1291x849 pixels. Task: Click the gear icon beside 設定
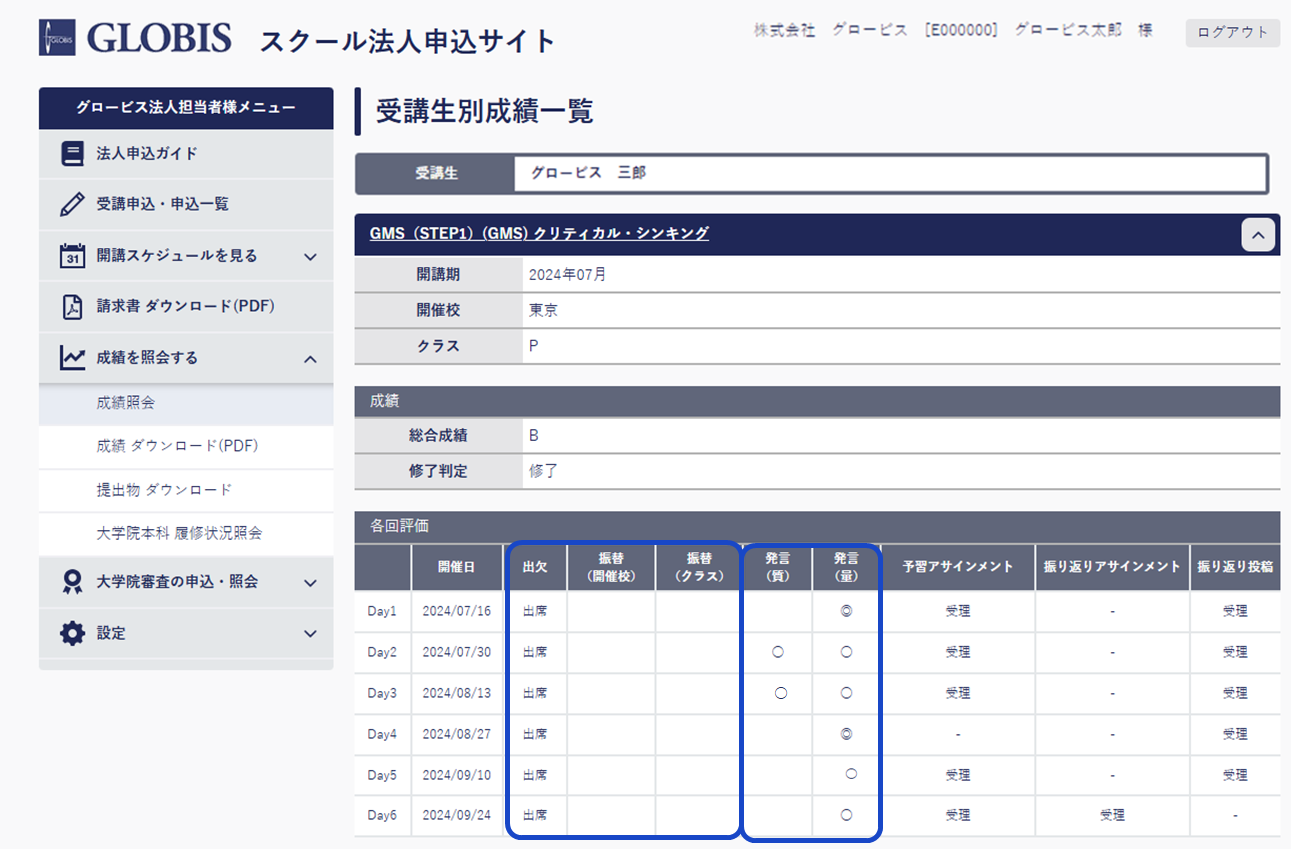[72, 634]
